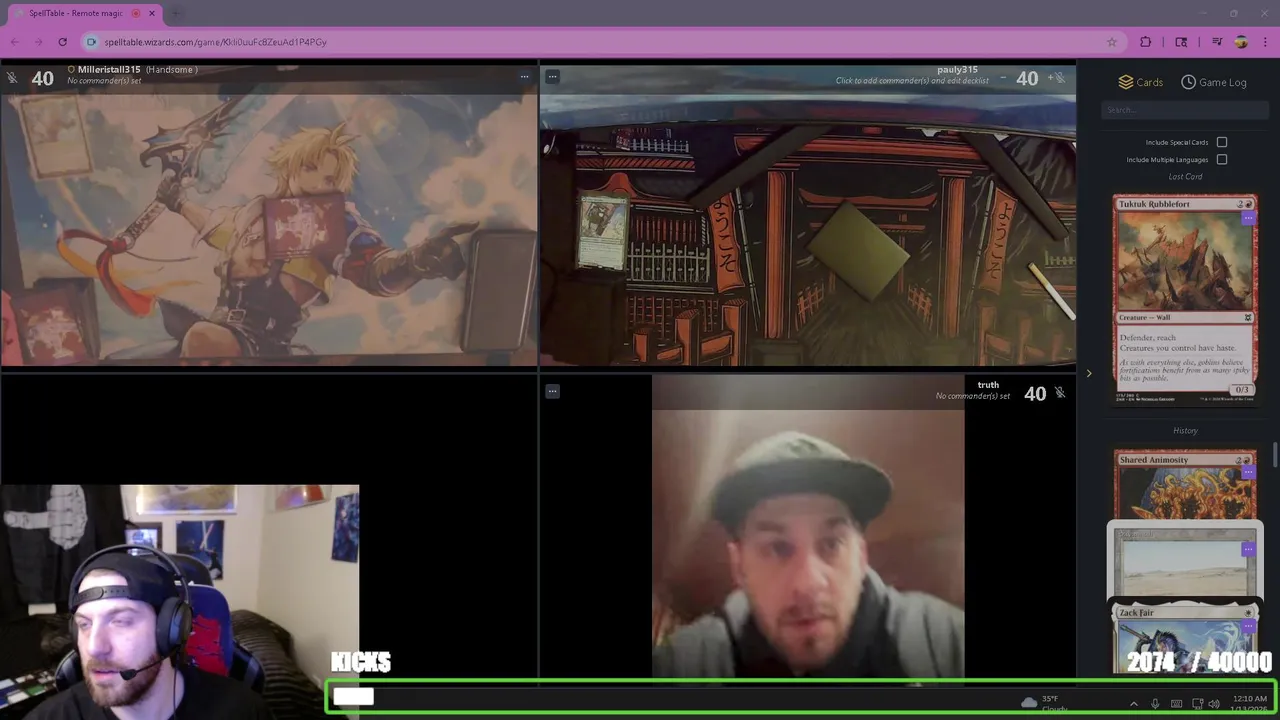
Task: Bookmark this page with star icon
Action: pos(1112,42)
